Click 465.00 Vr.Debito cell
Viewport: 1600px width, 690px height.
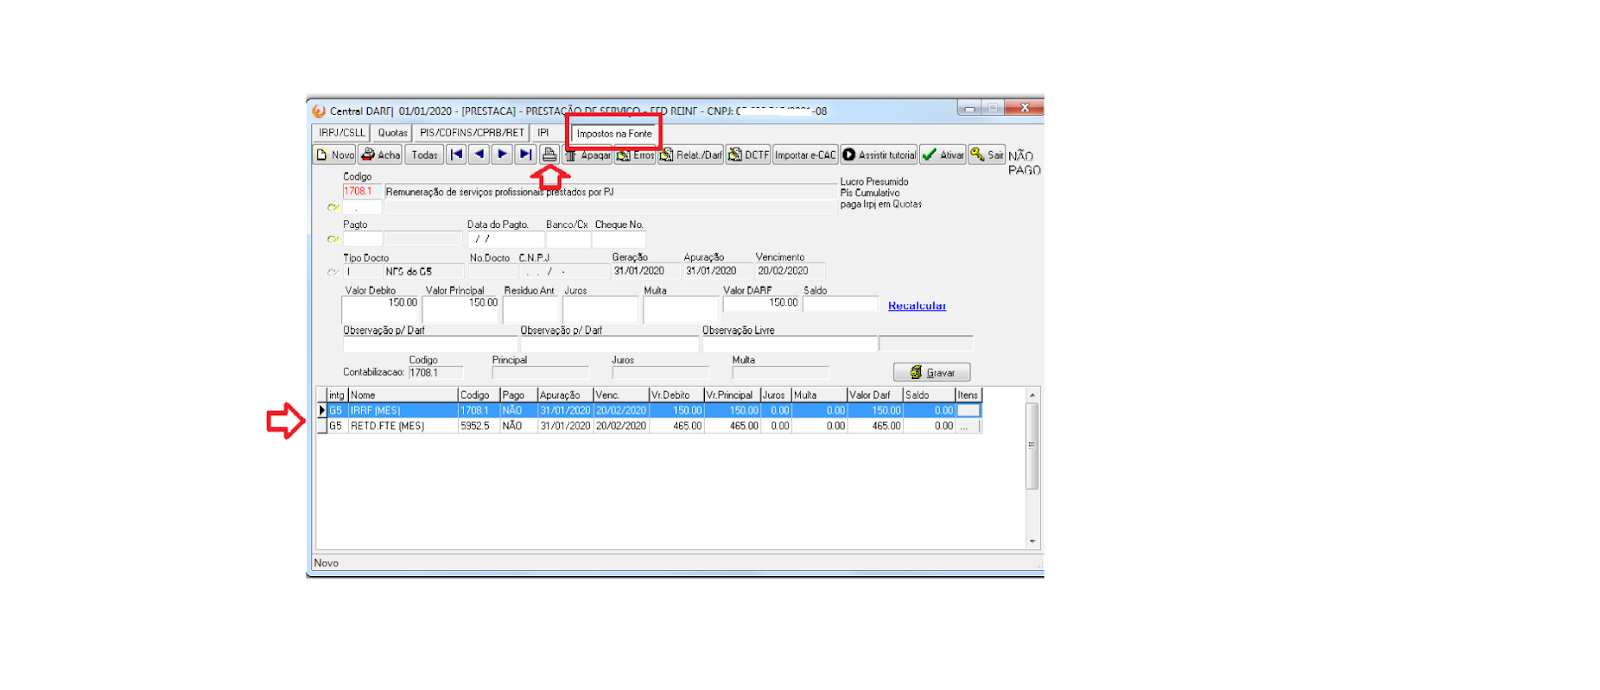[676, 426]
